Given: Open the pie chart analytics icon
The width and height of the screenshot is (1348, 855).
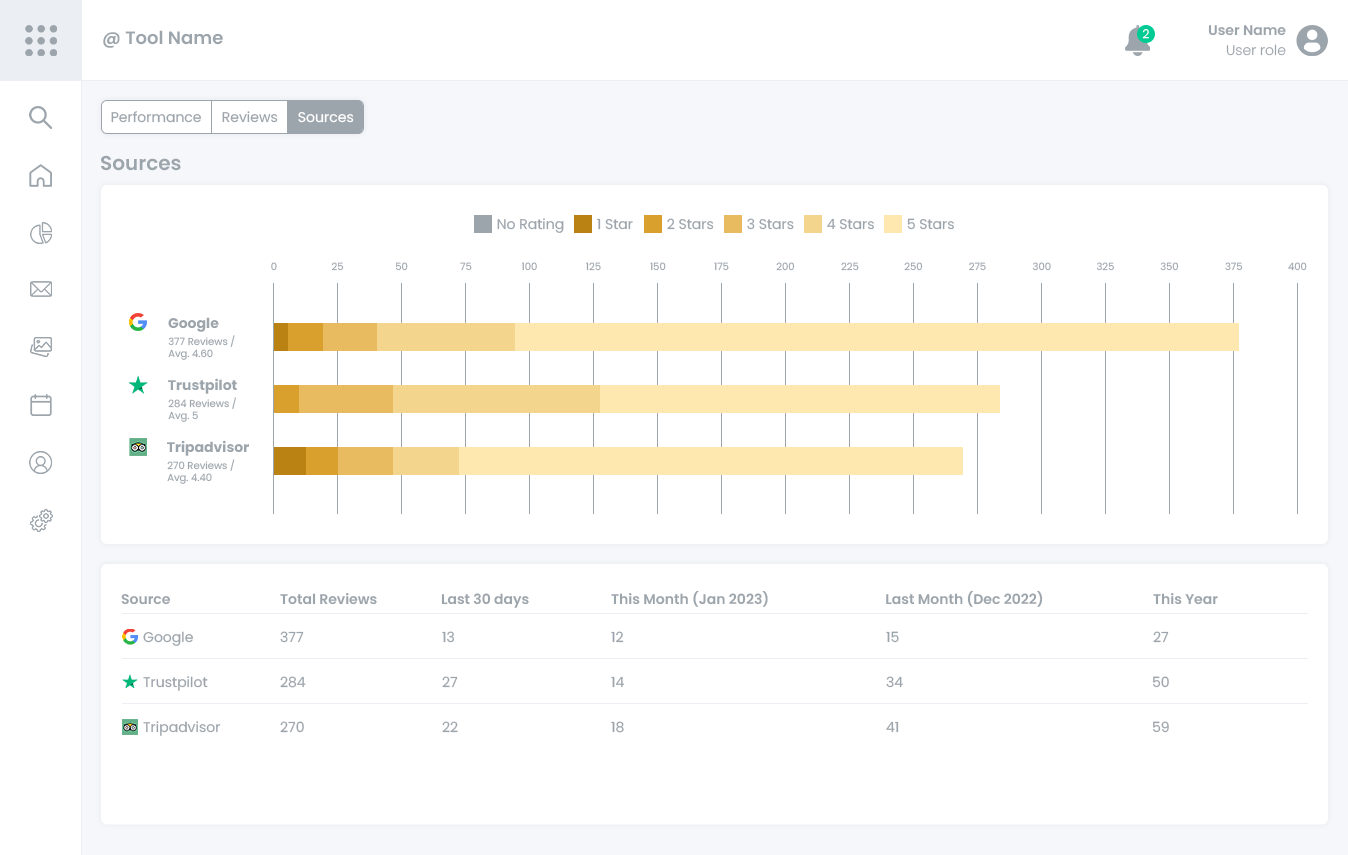Looking at the screenshot, I should (x=40, y=234).
